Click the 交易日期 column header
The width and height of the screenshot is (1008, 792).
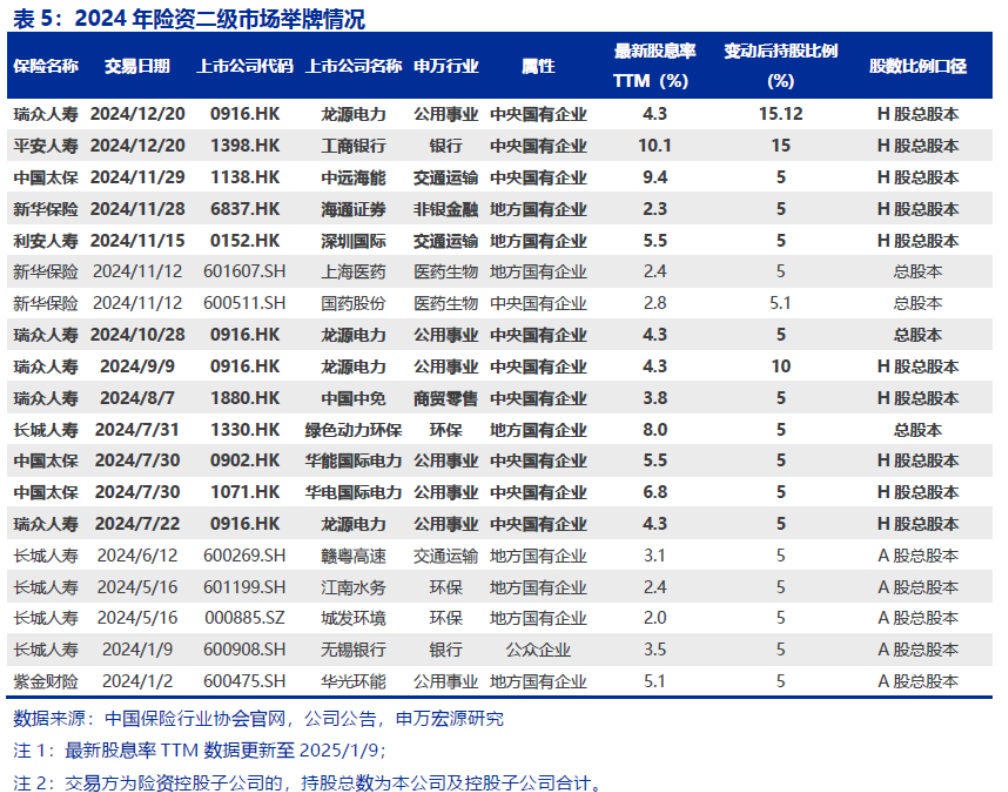click(138, 66)
